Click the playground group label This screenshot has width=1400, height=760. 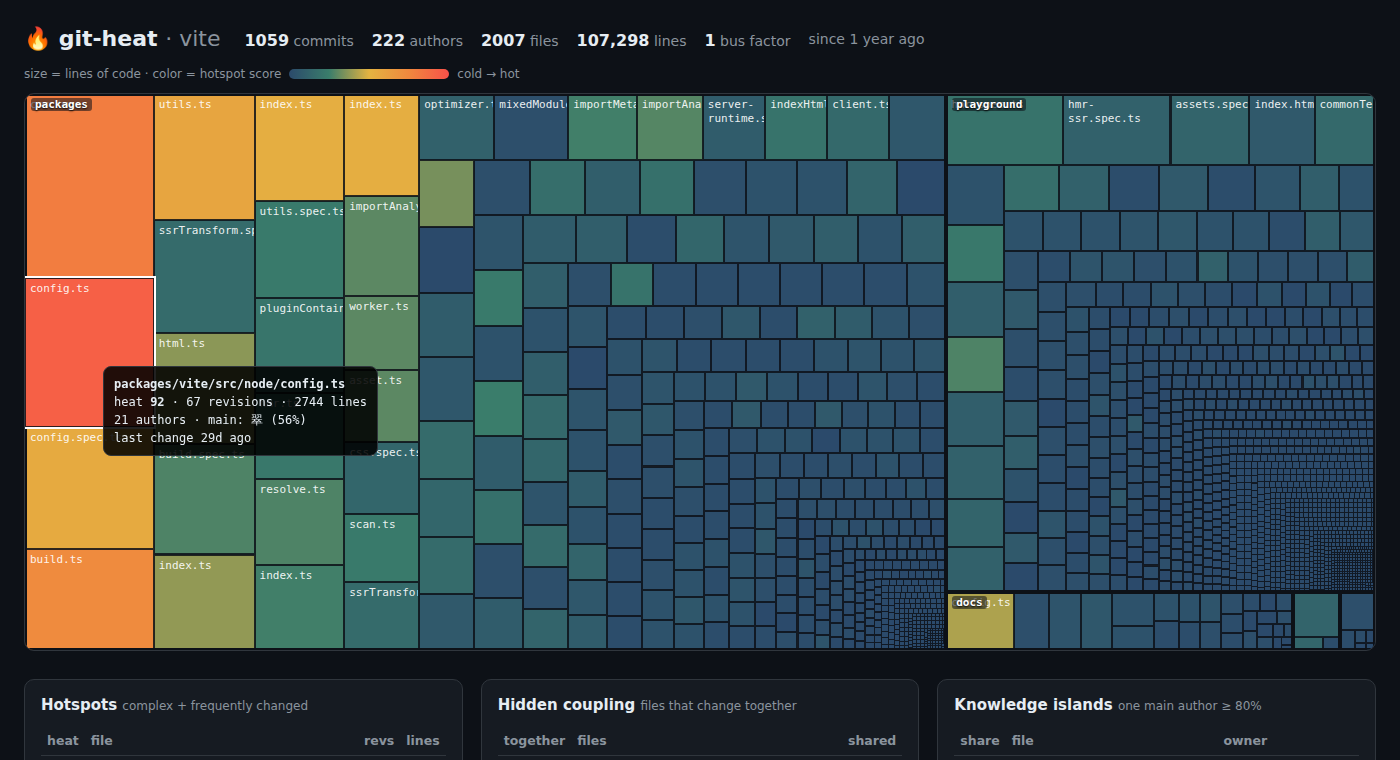989,104
